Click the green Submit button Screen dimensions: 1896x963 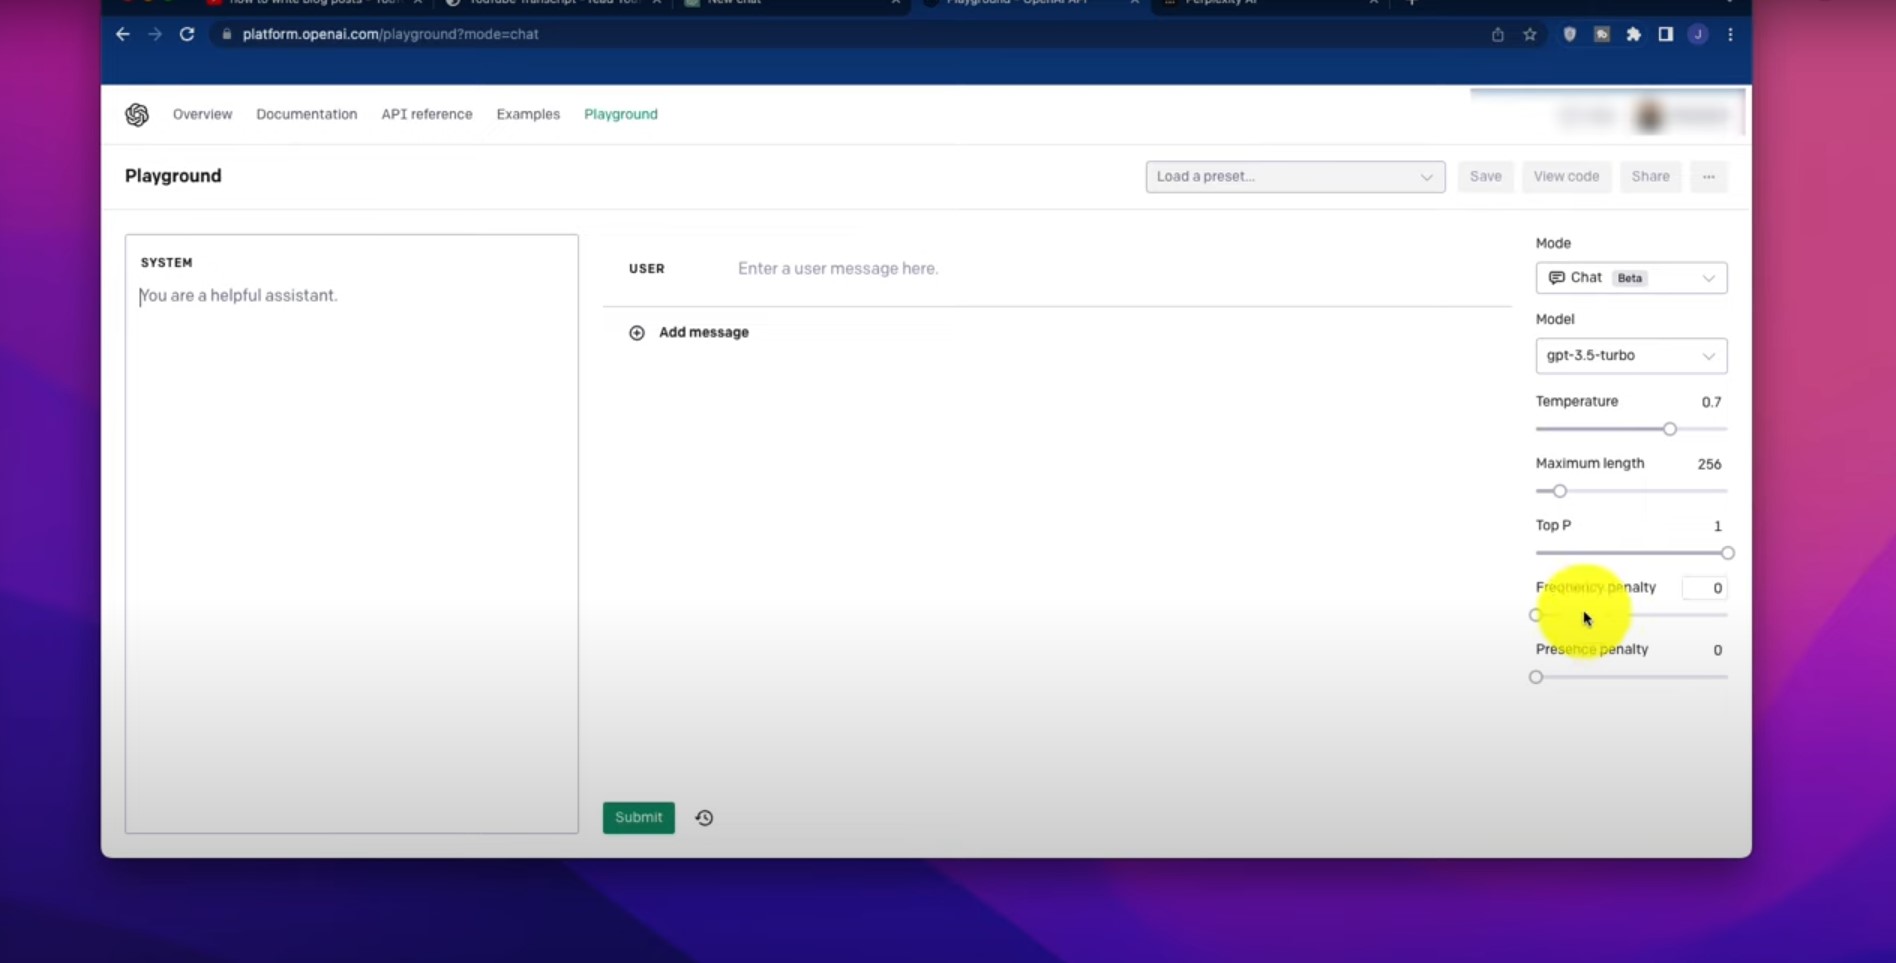pos(639,818)
